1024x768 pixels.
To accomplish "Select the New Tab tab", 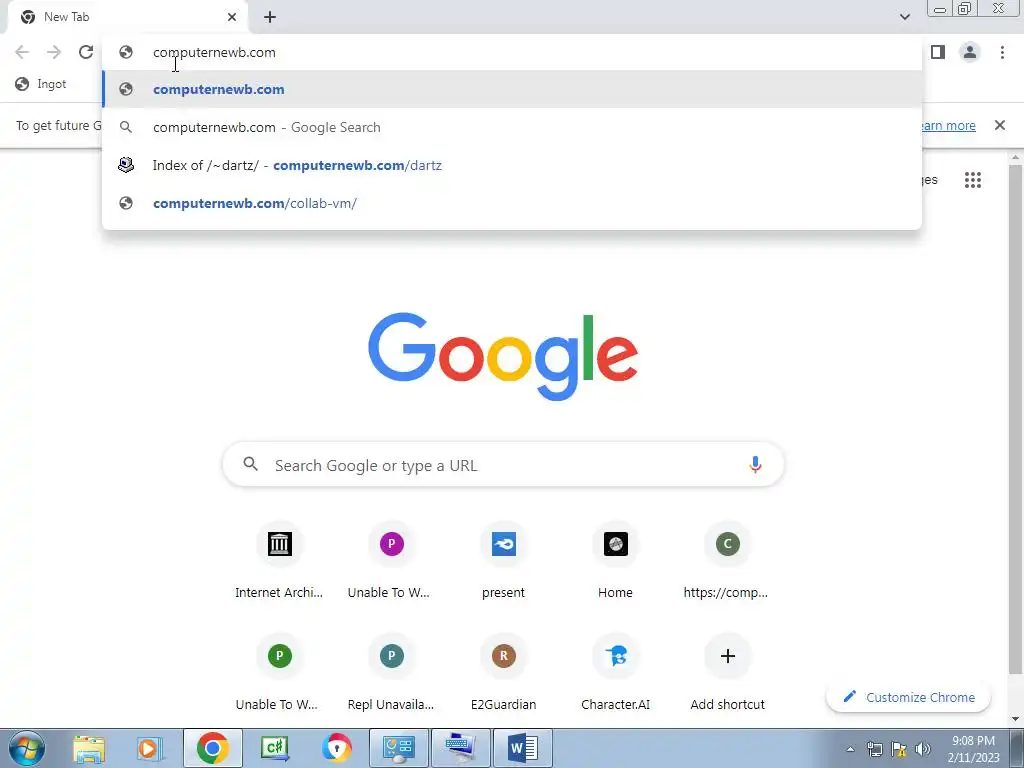I will (127, 17).
